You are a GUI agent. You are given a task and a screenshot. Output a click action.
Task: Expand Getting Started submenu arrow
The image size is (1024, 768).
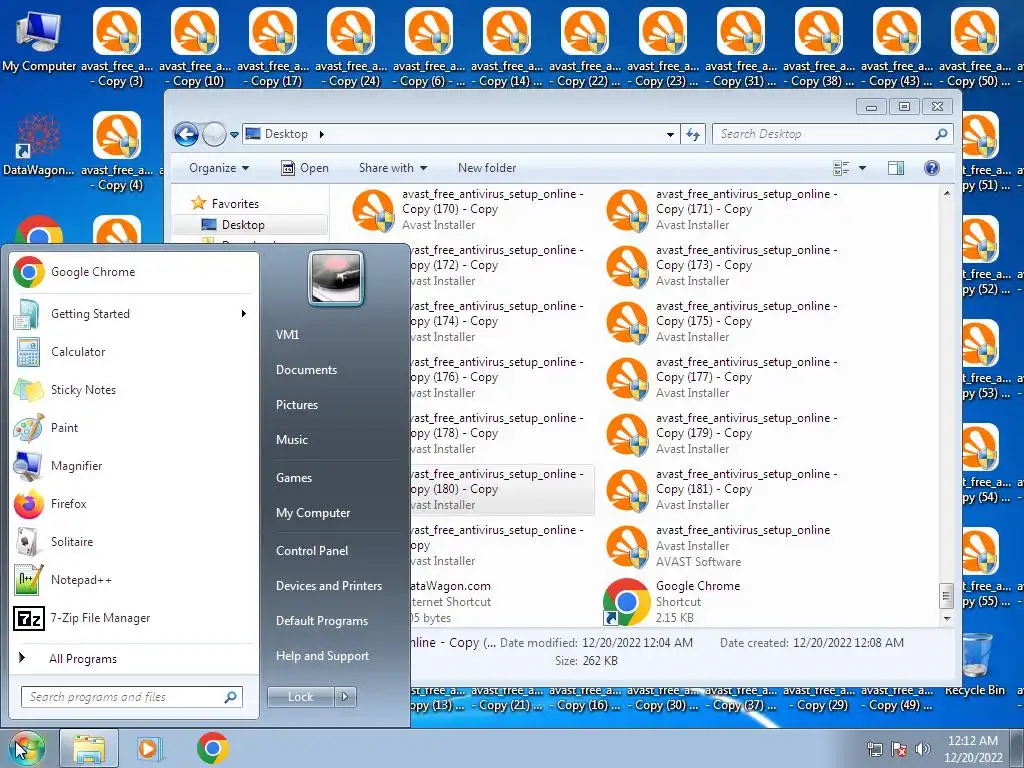[x=244, y=314]
